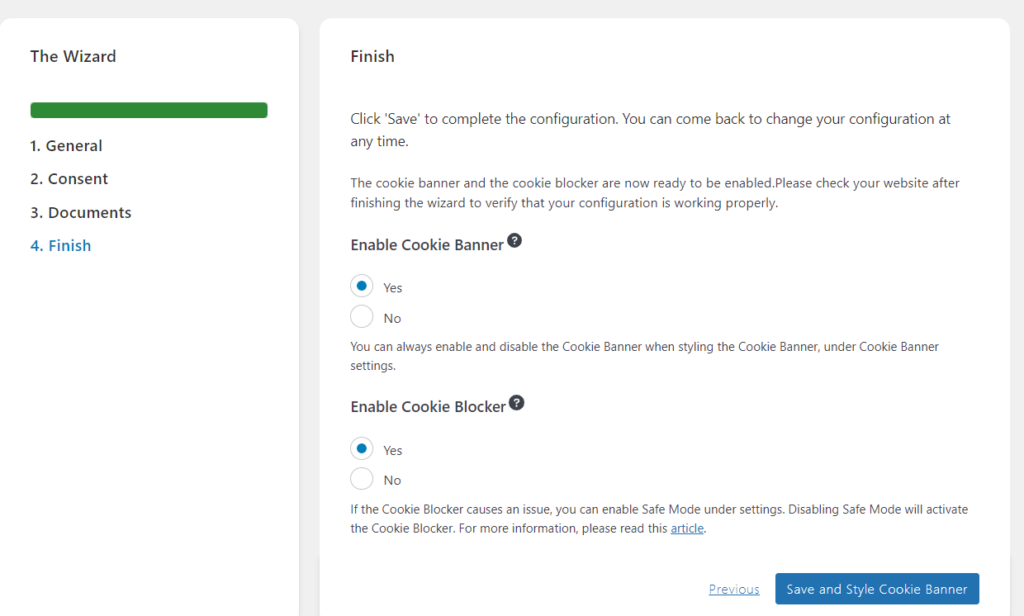1024x616 pixels.
Task: Open wizard step 2. Consent
Action: coord(69,179)
